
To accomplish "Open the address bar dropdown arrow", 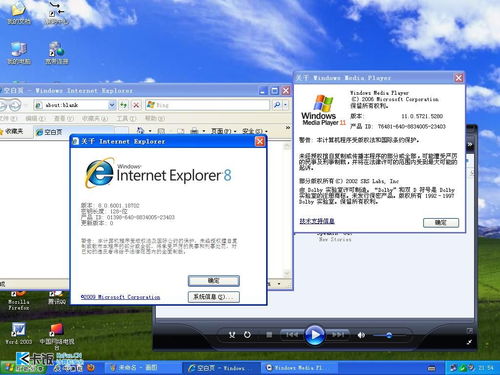I will 112,105.
